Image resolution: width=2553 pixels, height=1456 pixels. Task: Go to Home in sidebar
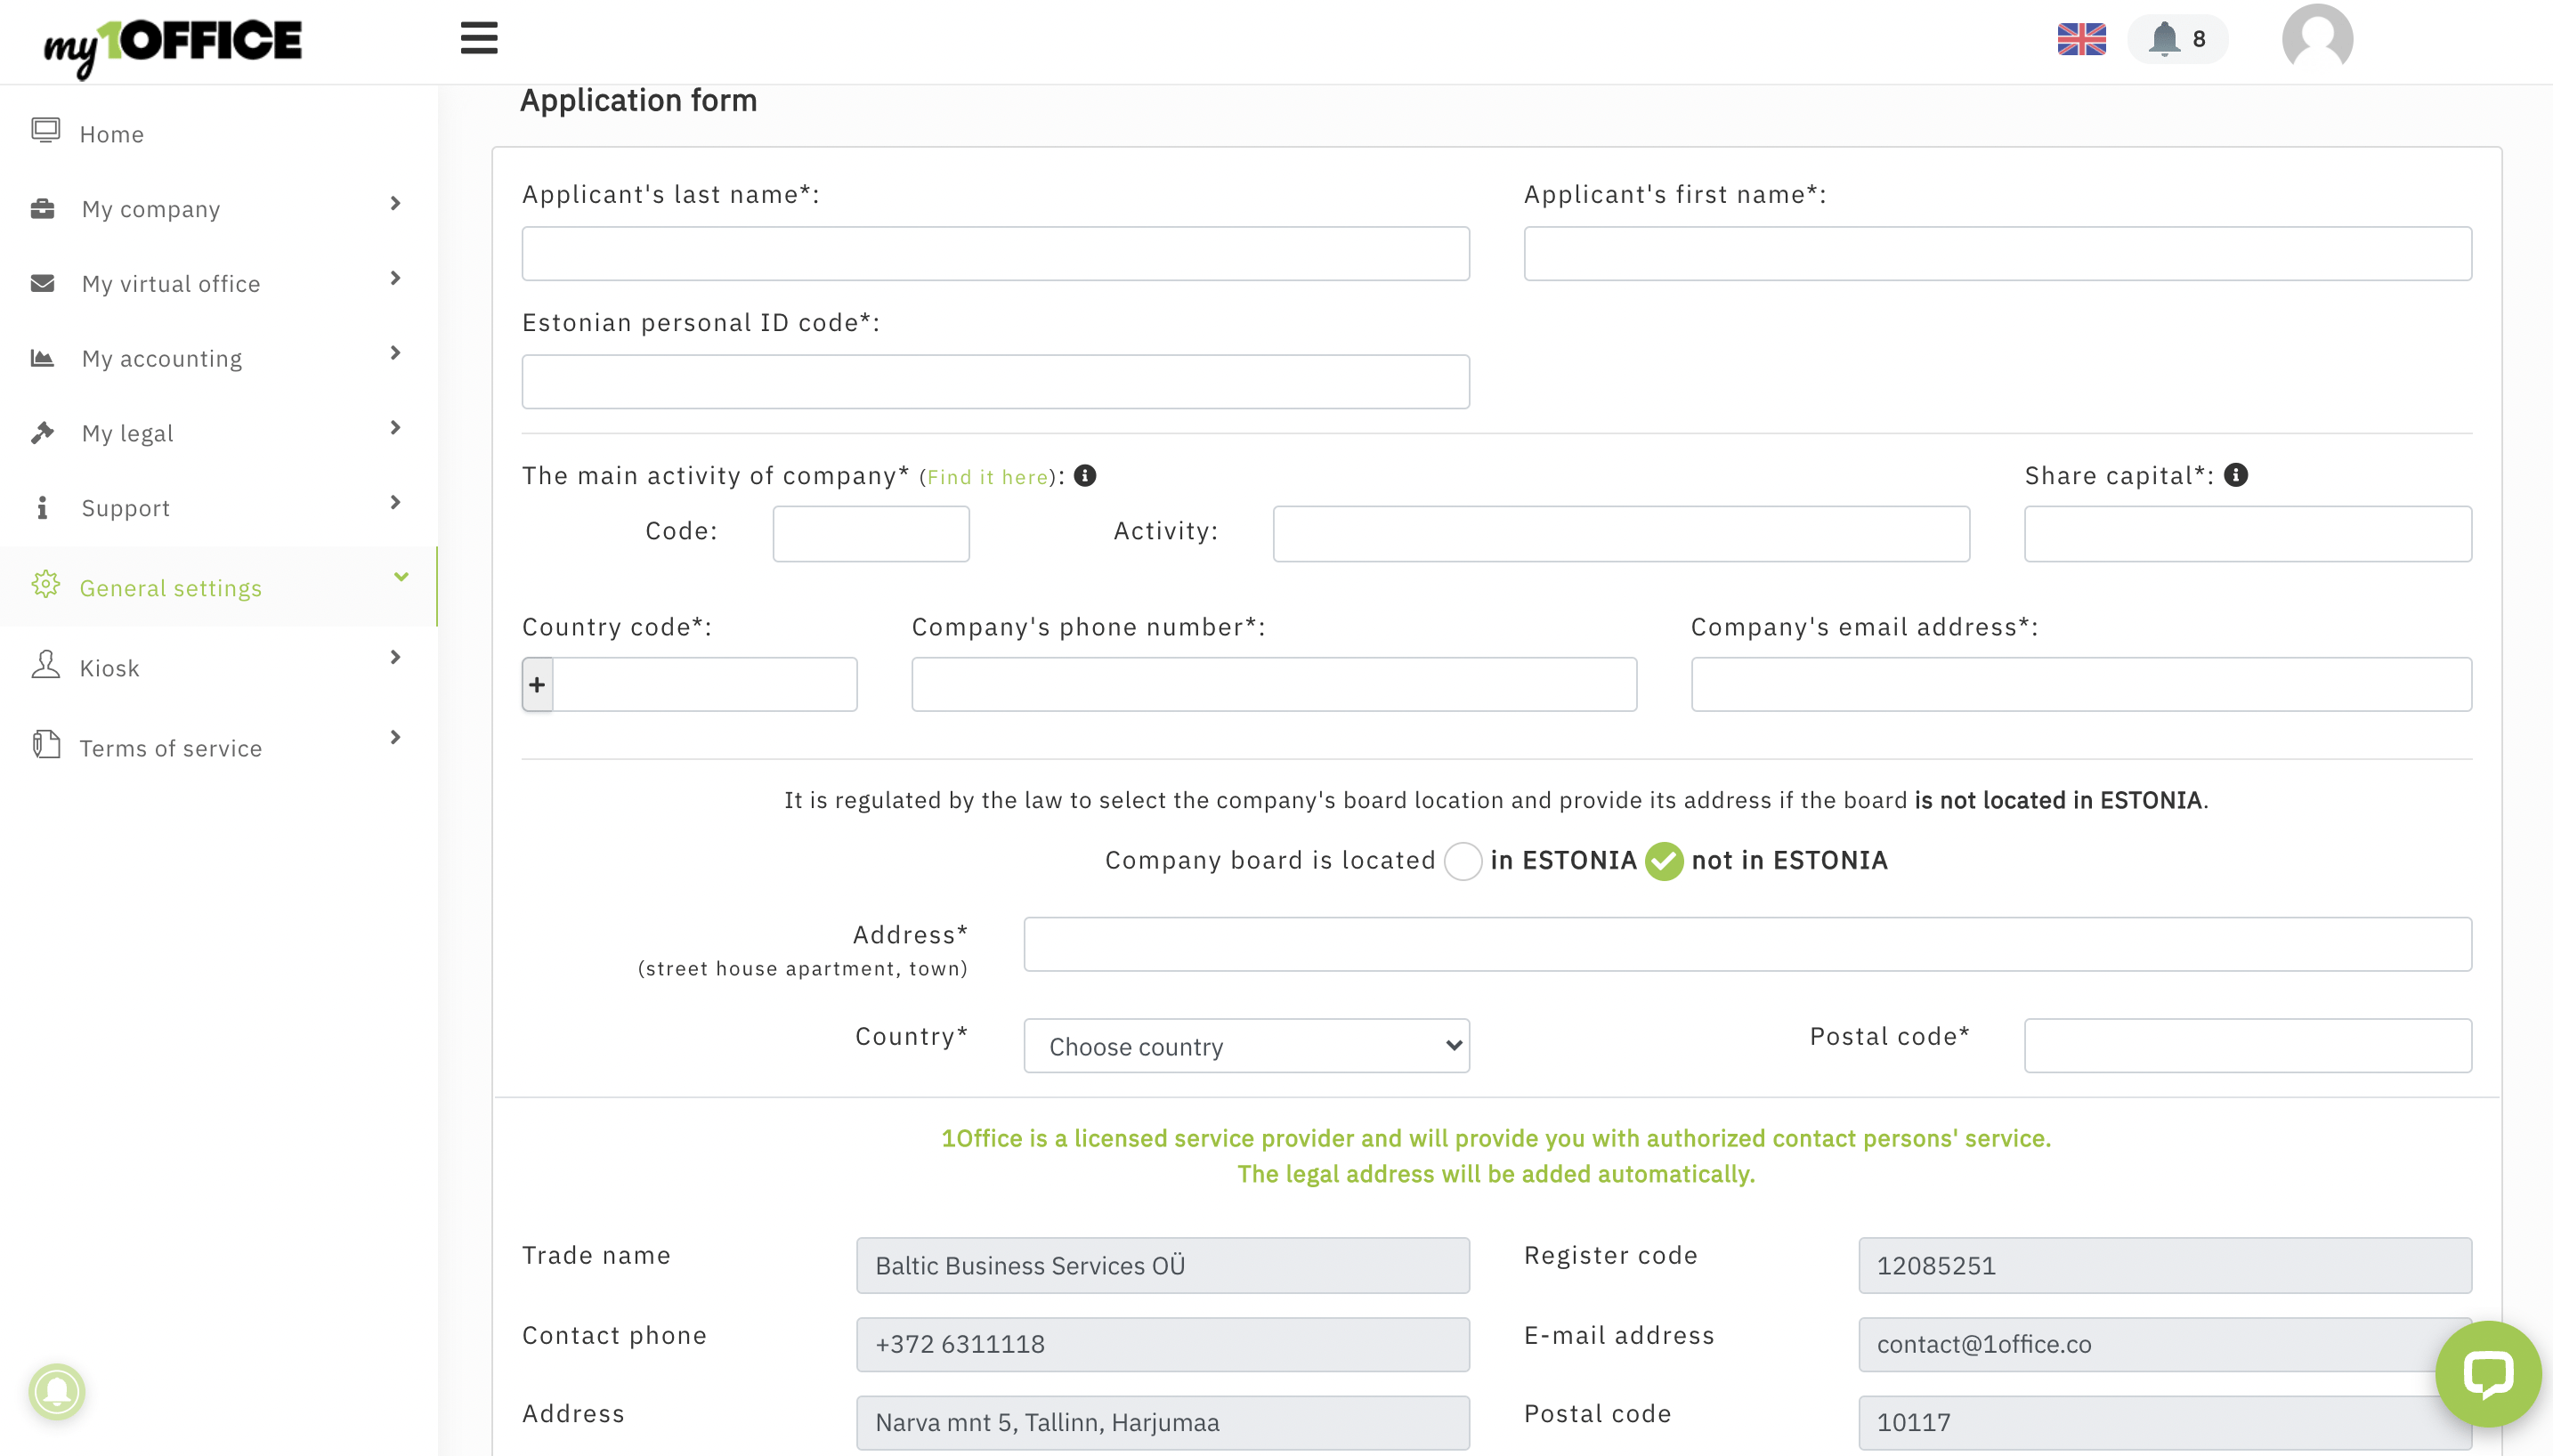(x=111, y=134)
